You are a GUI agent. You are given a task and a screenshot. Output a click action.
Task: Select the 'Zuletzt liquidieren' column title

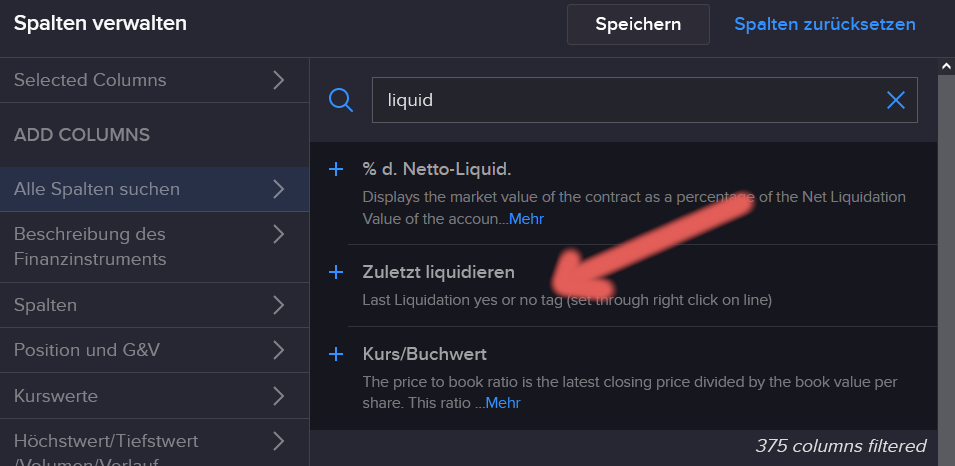pos(438,272)
